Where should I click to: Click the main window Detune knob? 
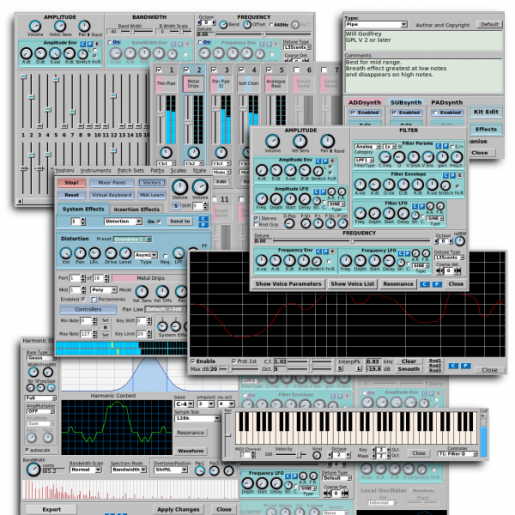click(x=180, y=187)
